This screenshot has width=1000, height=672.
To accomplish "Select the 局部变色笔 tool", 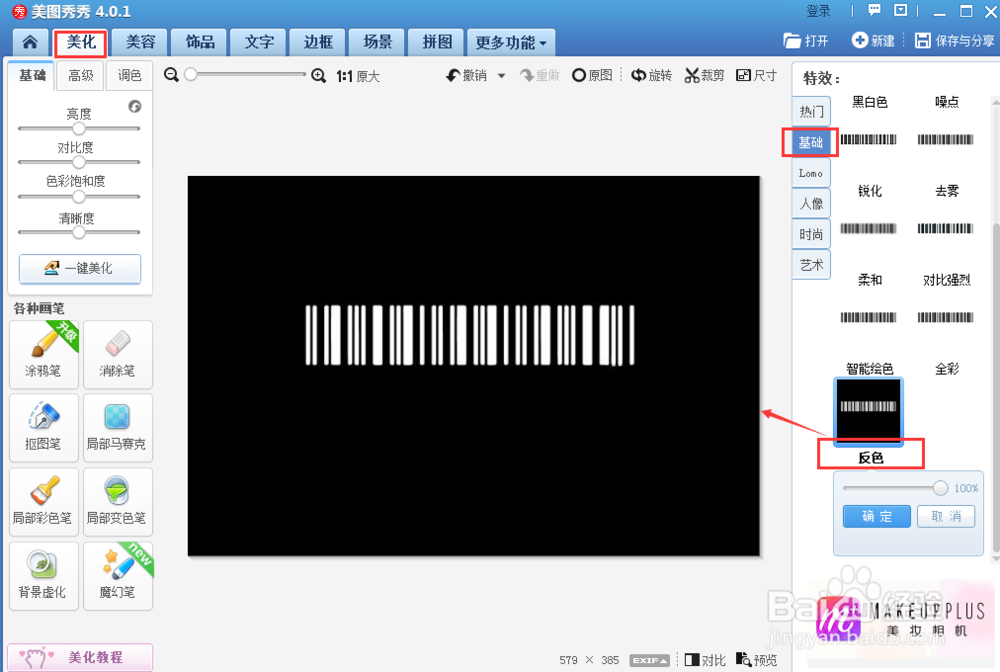I will [x=117, y=502].
